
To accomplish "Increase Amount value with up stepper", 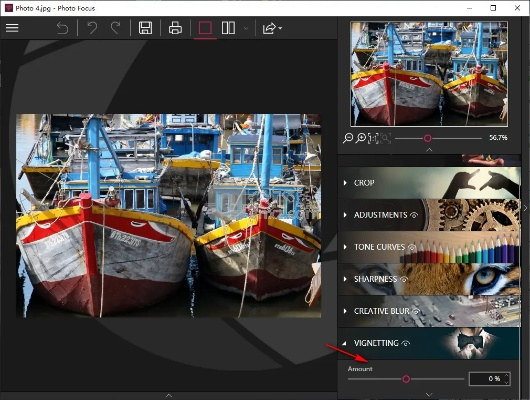I will [506, 376].
